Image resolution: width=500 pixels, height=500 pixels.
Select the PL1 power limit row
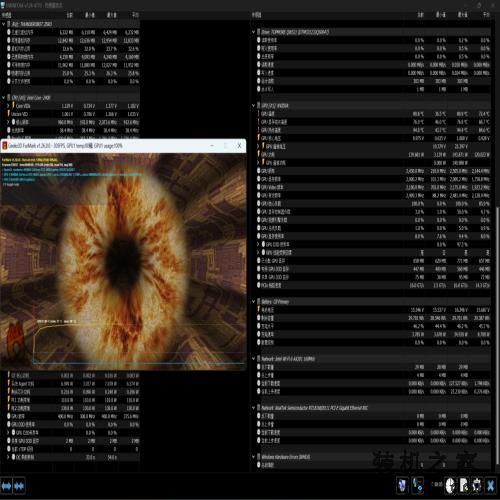pos(73,400)
